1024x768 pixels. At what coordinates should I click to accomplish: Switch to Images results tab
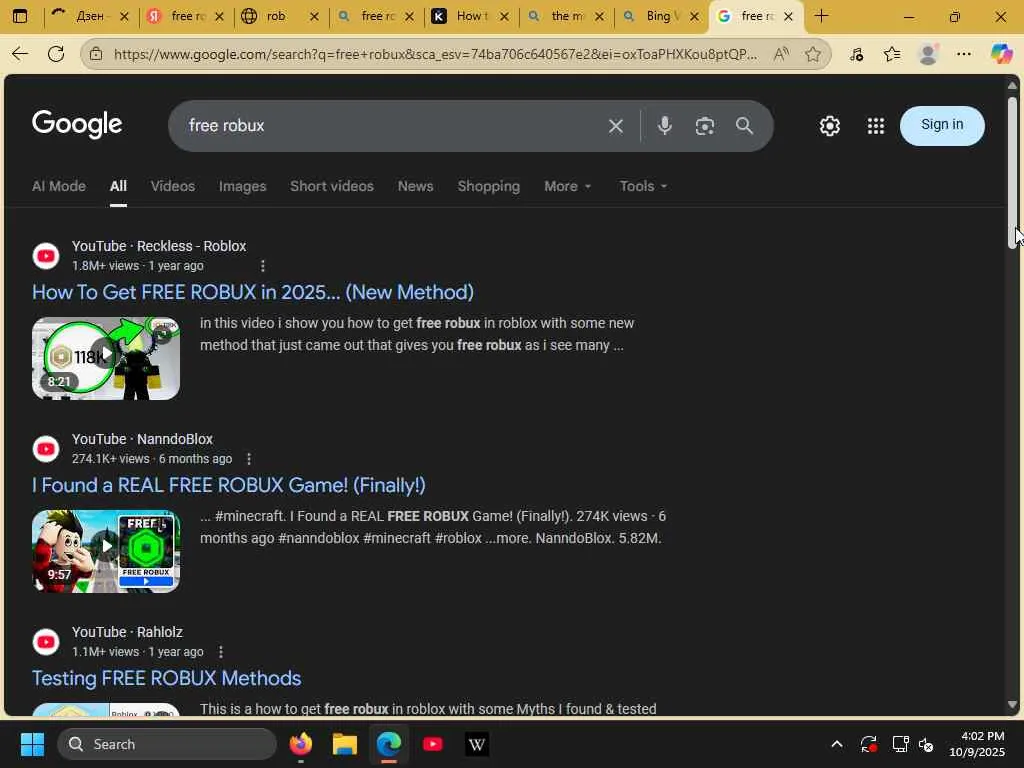tap(242, 186)
